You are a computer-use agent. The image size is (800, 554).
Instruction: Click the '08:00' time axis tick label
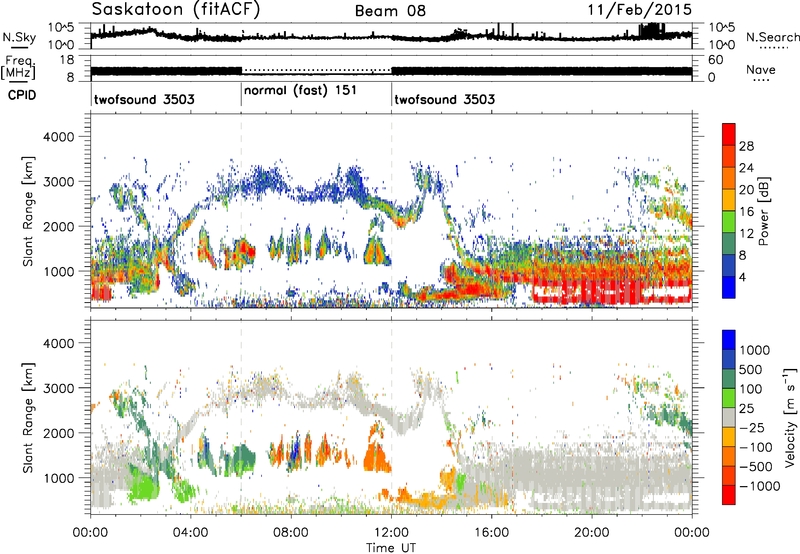click(291, 533)
